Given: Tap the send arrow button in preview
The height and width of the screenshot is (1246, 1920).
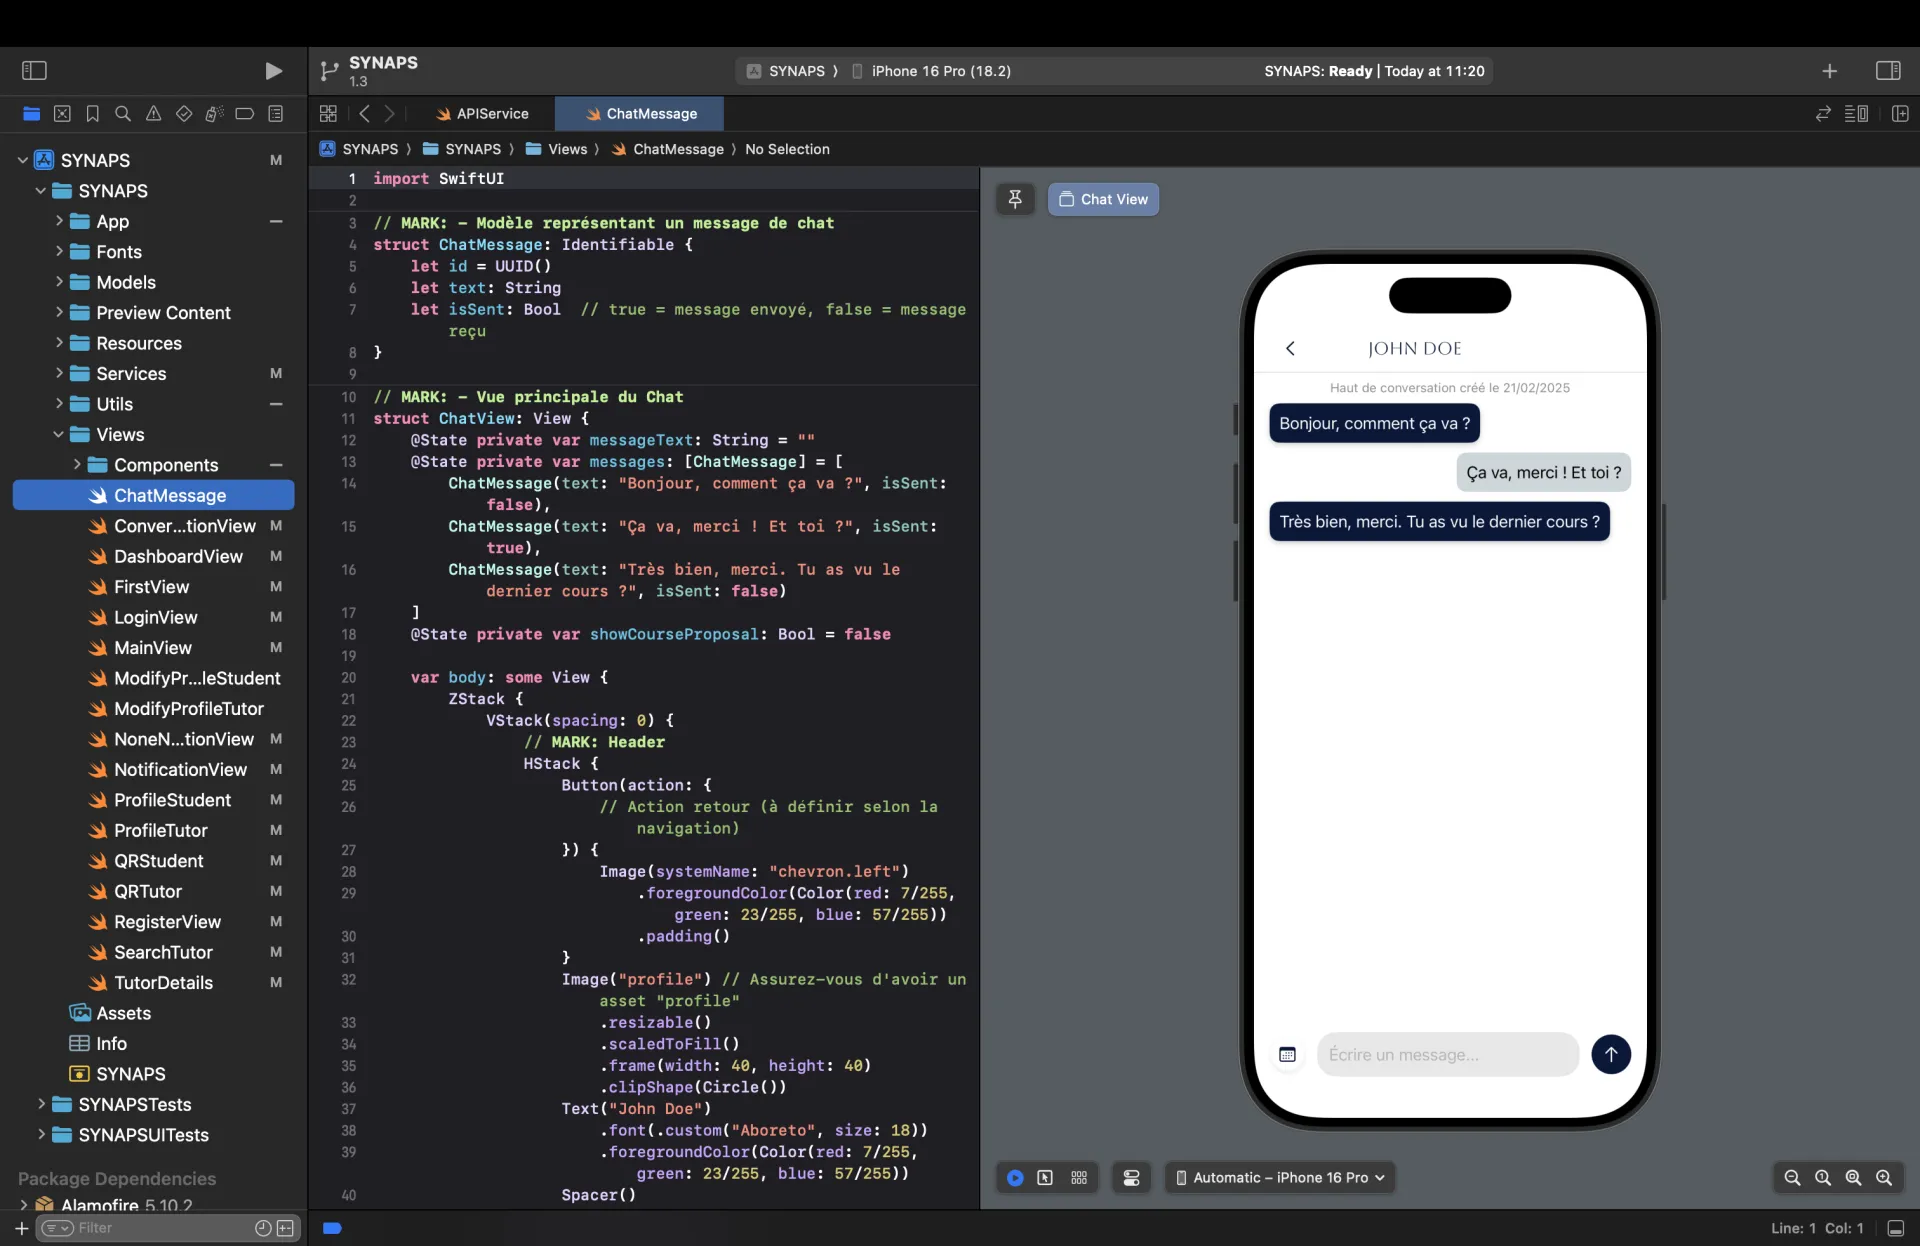Looking at the screenshot, I should tap(1610, 1054).
